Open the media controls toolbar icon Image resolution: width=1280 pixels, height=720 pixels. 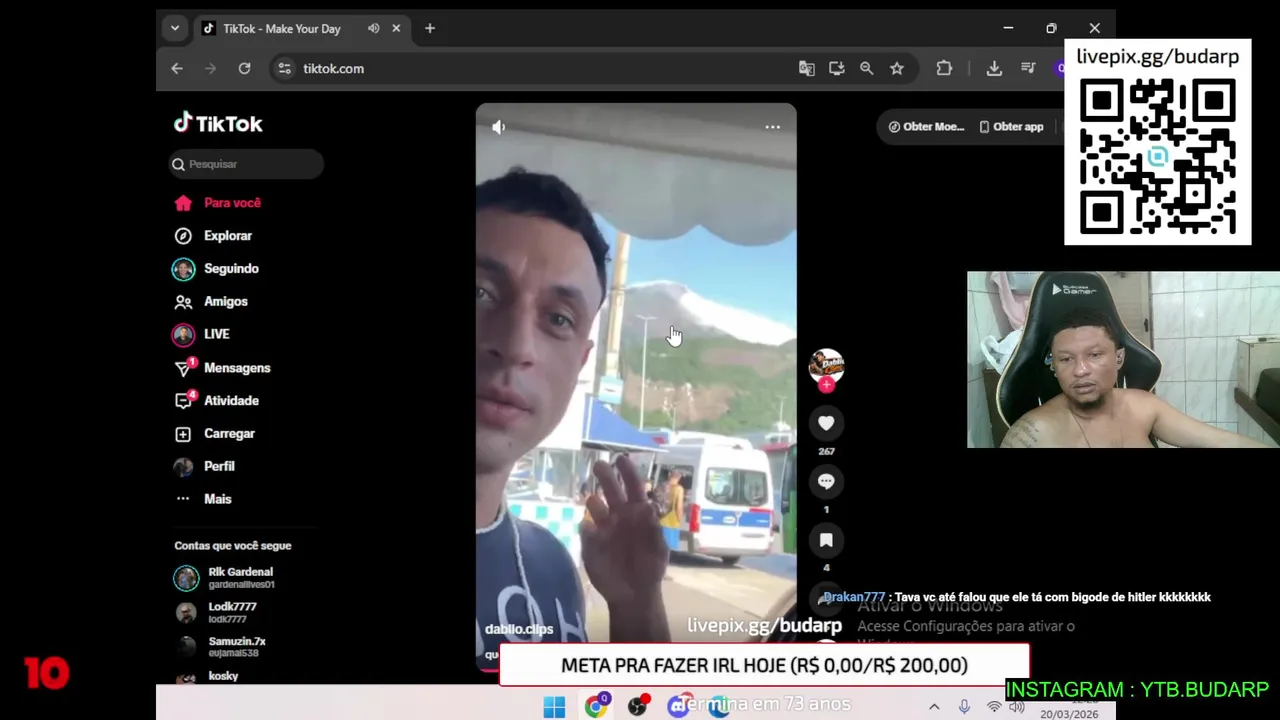(x=1028, y=68)
